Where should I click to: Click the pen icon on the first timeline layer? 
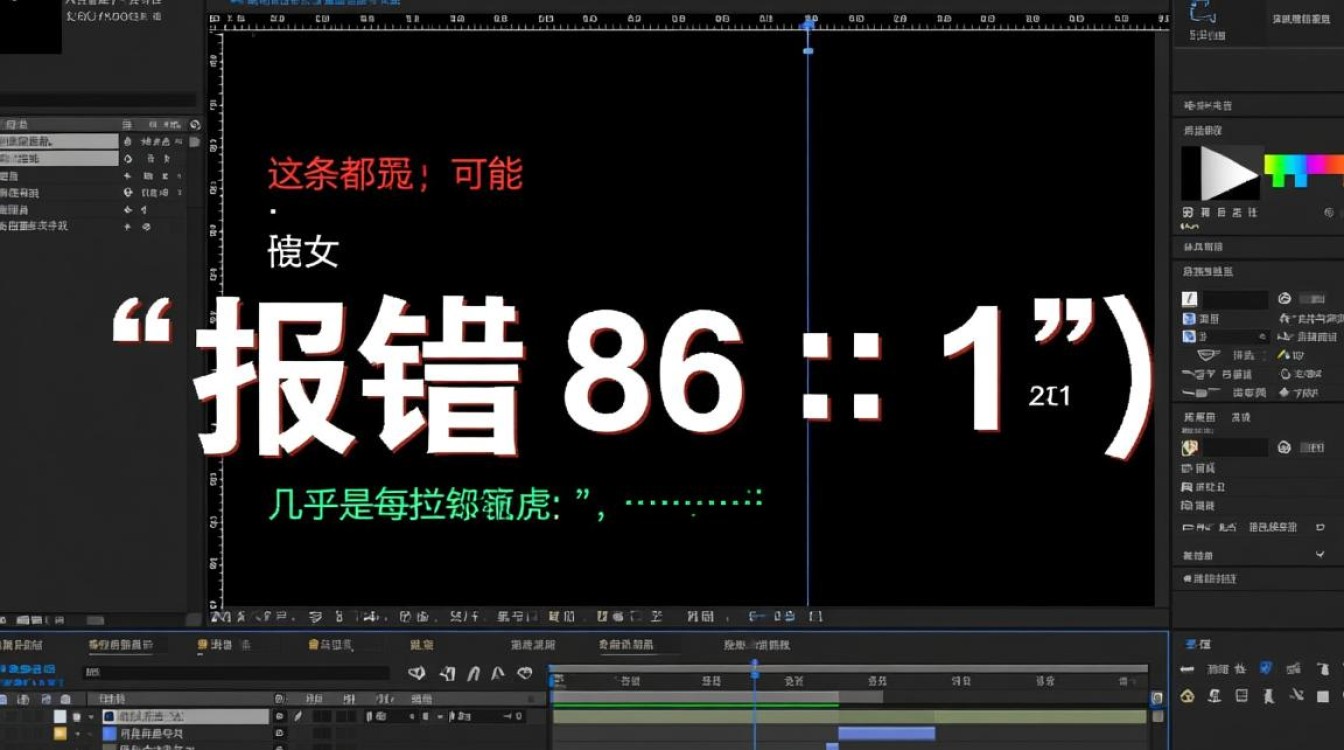pos(297,717)
